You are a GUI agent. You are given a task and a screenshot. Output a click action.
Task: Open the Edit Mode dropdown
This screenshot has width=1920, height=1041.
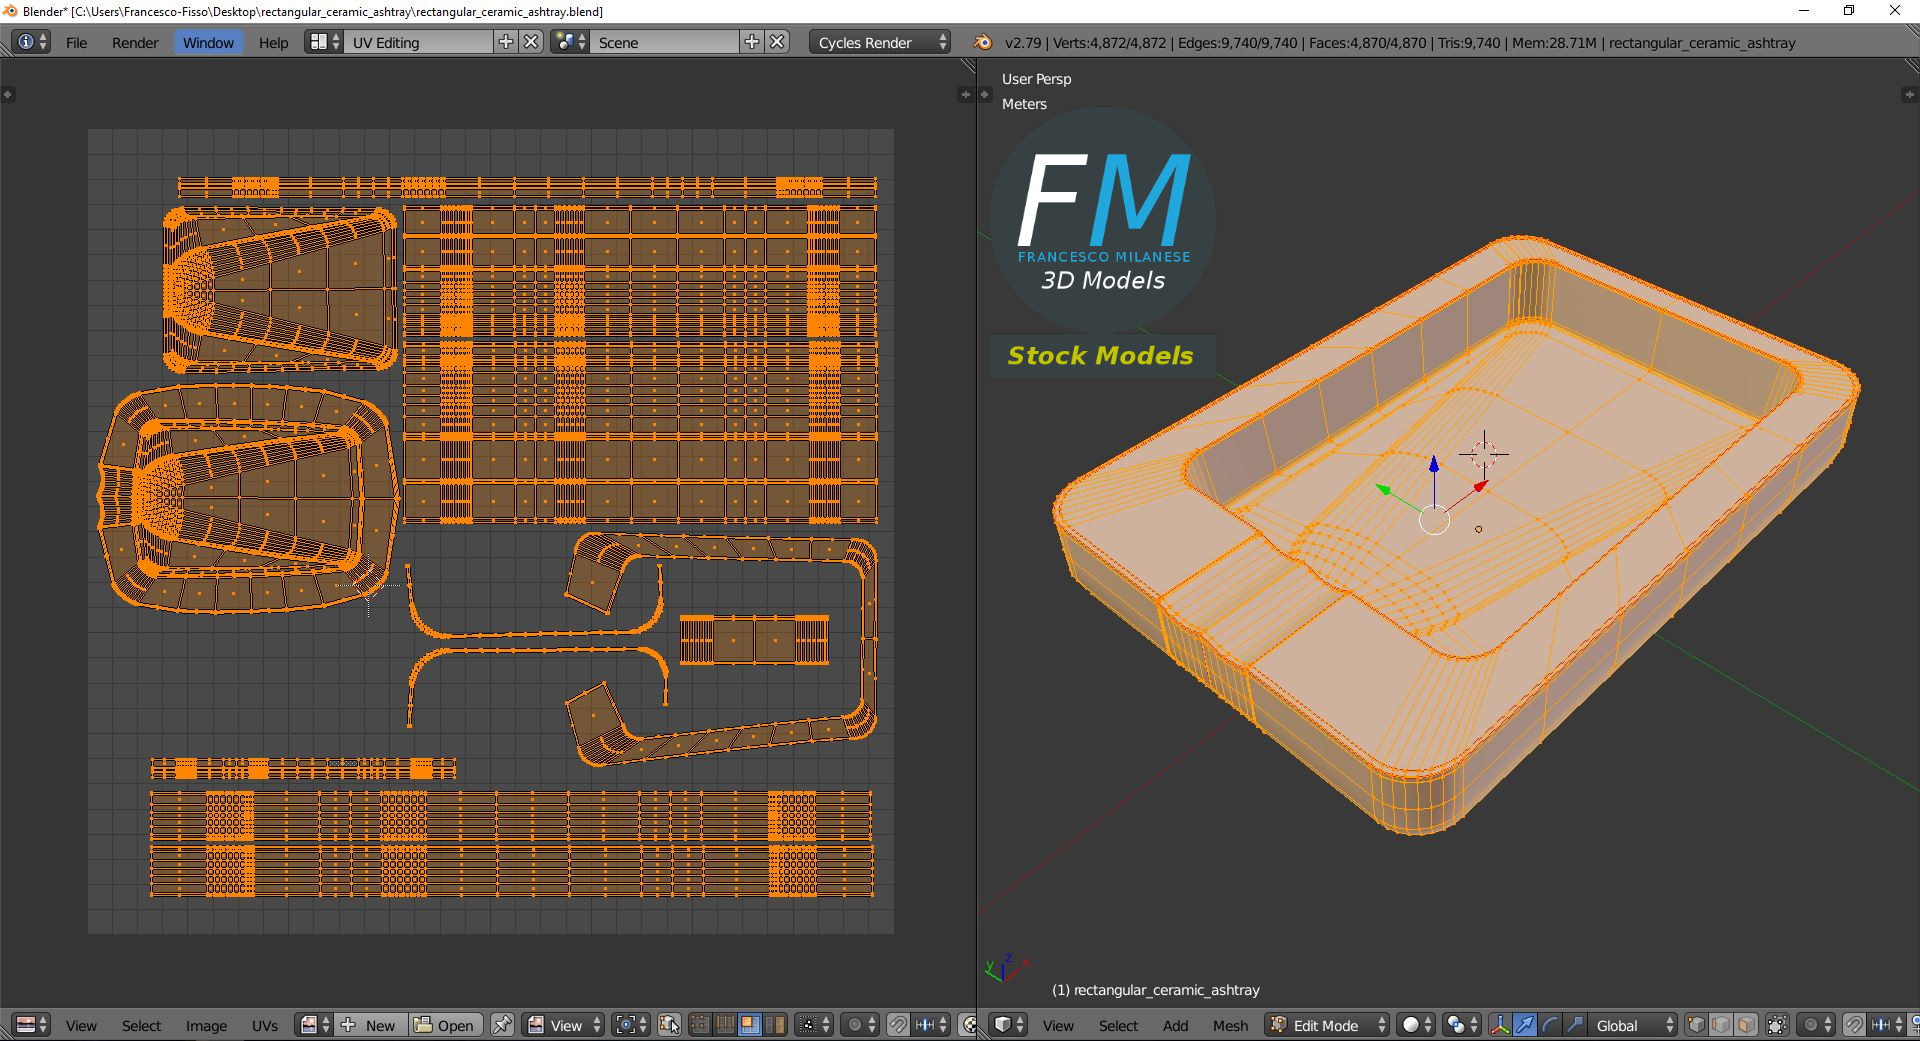point(1327,1025)
